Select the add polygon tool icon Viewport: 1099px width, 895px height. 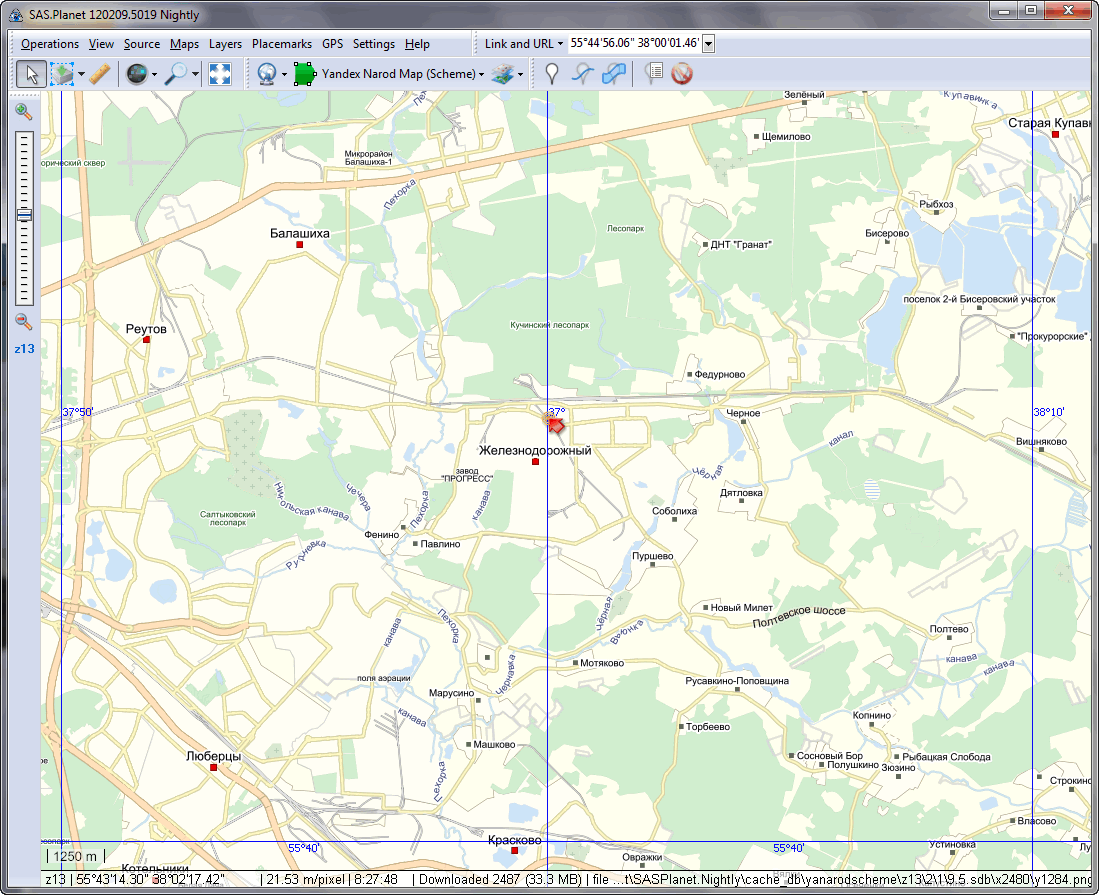pyautogui.click(x=615, y=74)
